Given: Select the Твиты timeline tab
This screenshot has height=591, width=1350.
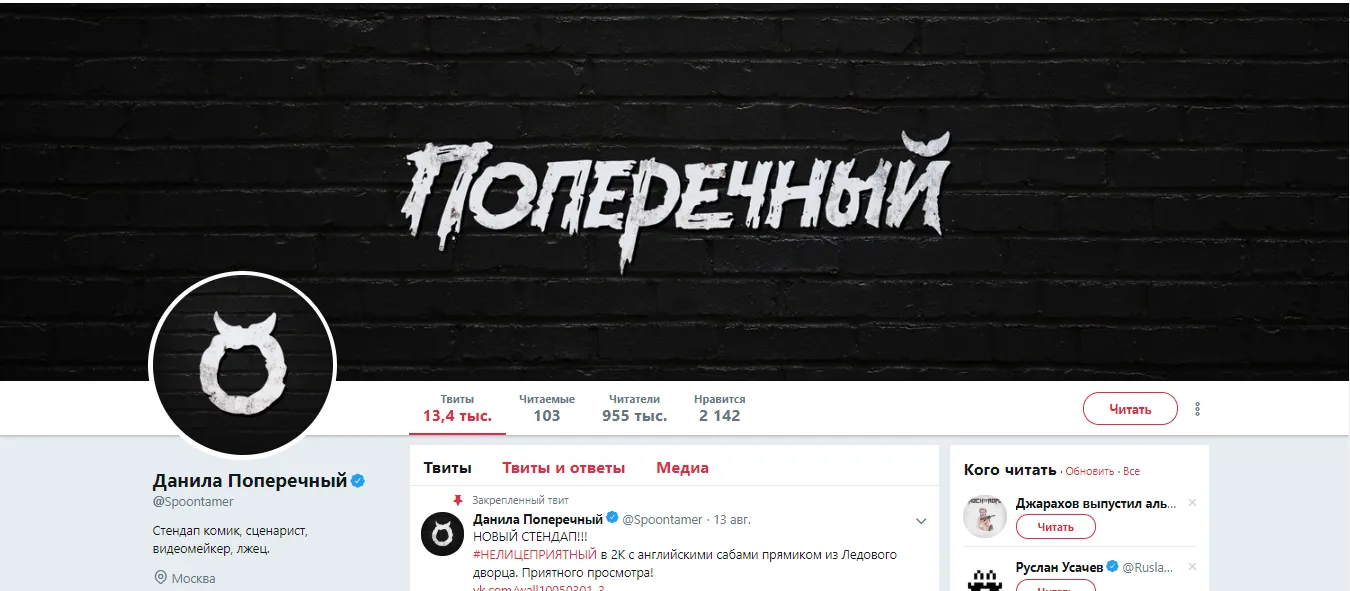Looking at the screenshot, I should 447,468.
